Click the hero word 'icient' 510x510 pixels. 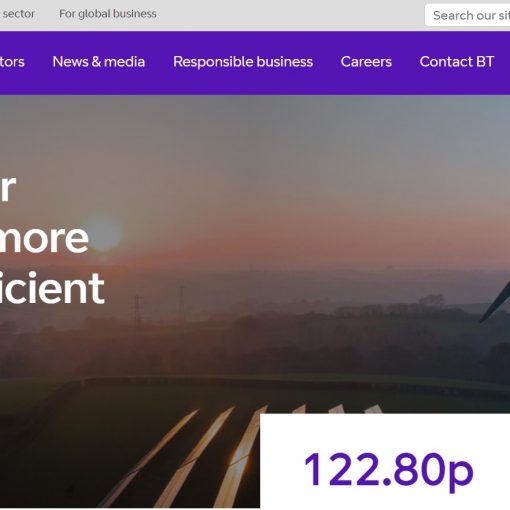[x=52, y=288]
